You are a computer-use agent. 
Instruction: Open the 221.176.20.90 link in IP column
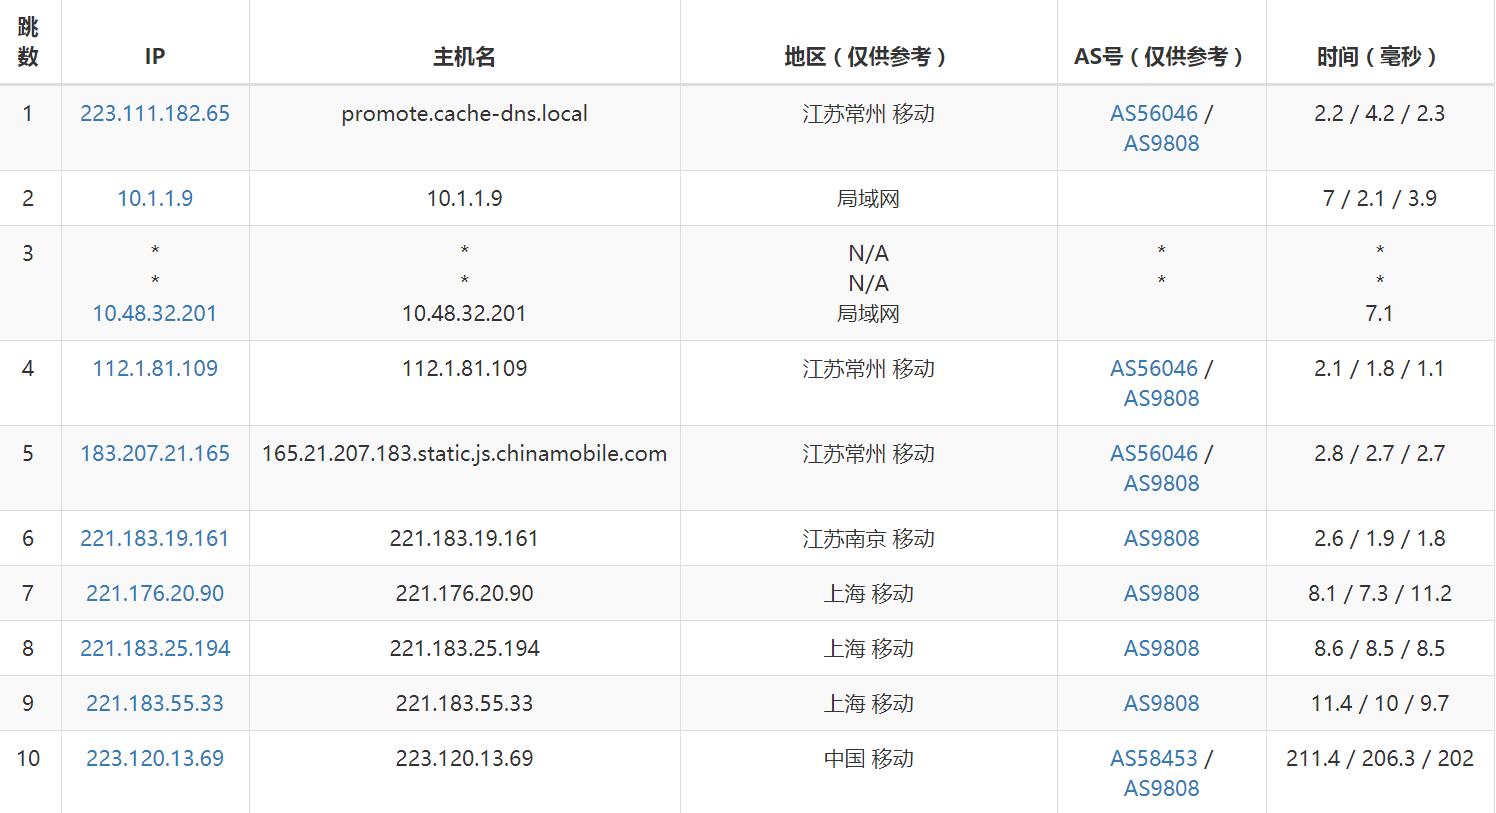click(x=155, y=593)
